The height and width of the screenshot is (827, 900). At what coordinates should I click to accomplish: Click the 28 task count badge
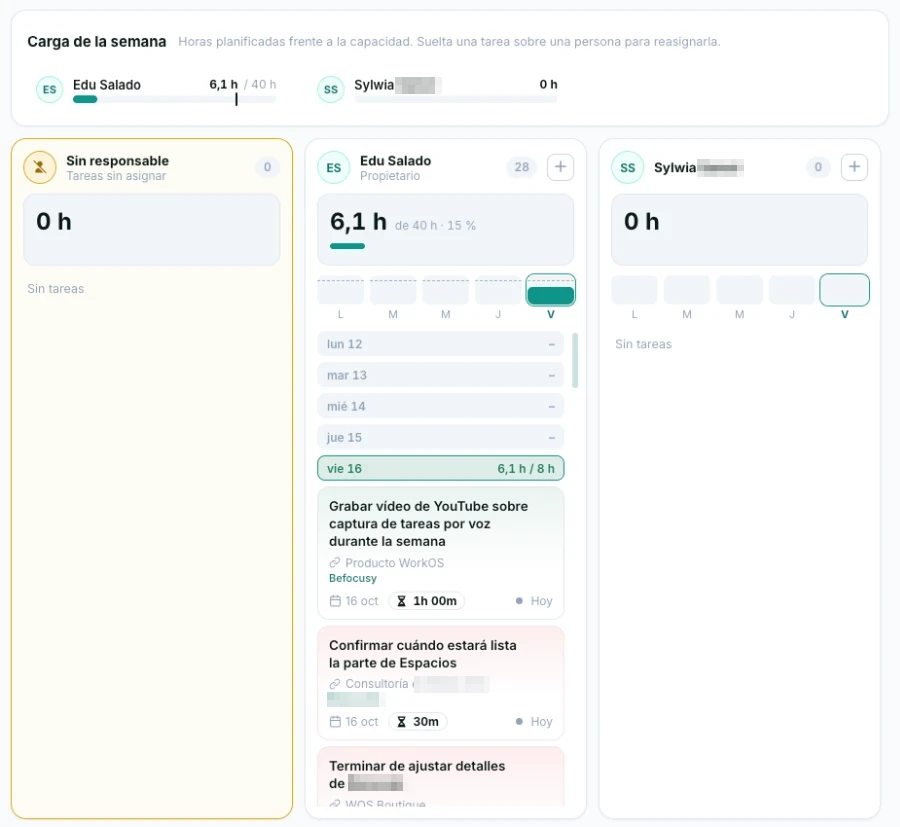click(522, 167)
